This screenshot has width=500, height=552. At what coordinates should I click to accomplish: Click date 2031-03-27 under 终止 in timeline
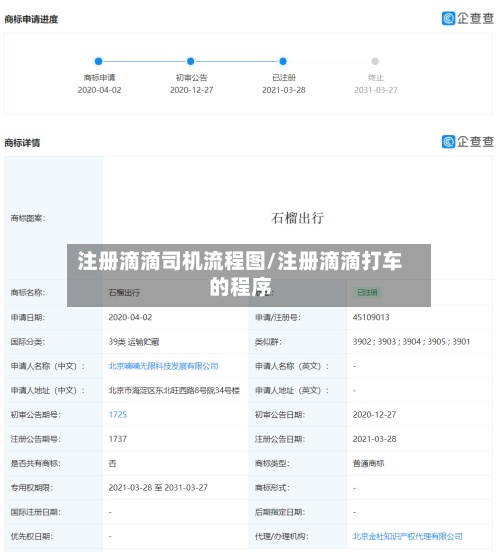click(376, 90)
